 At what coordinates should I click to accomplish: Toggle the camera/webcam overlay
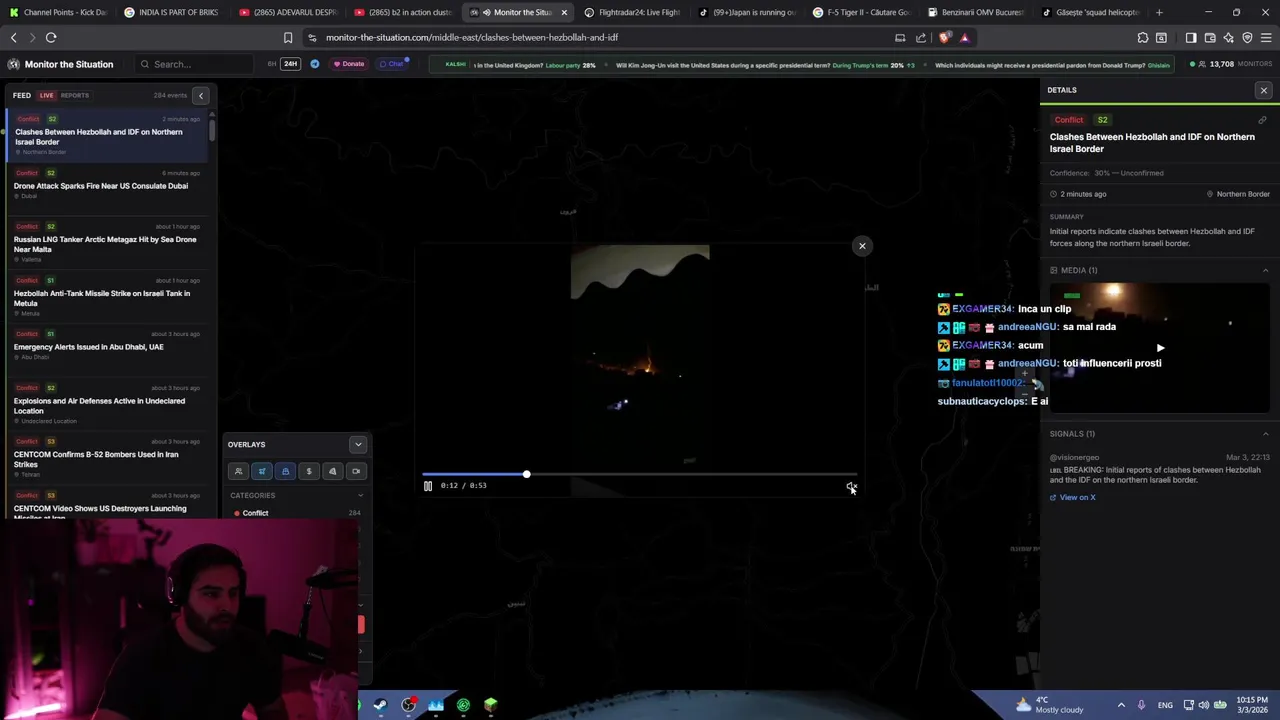click(356, 471)
